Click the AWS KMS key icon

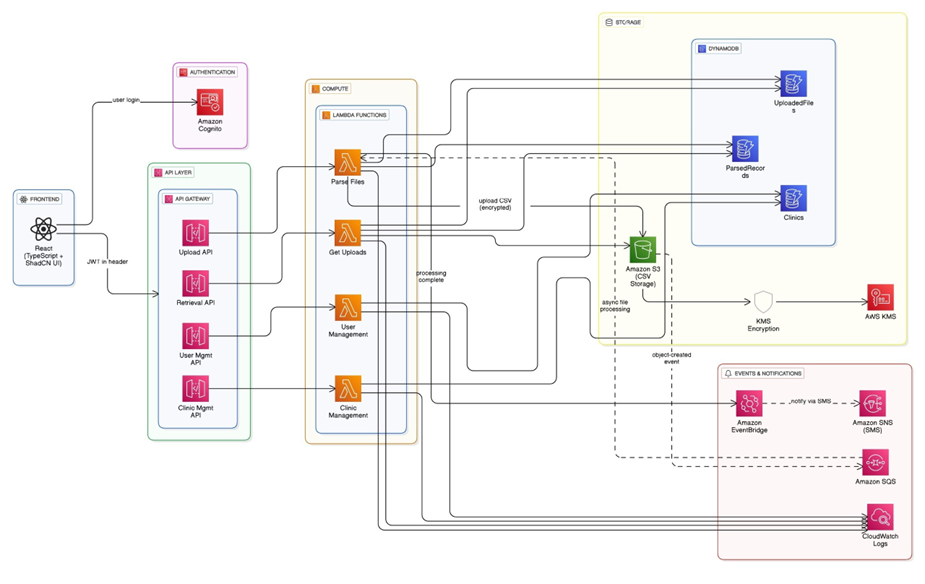tap(880, 298)
